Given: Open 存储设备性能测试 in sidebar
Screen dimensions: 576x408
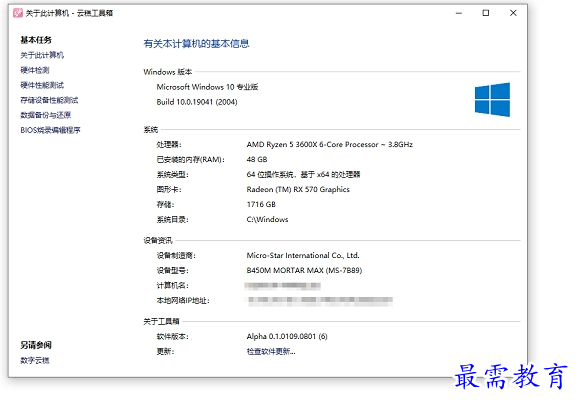Looking at the screenshot, I should 49,100.
